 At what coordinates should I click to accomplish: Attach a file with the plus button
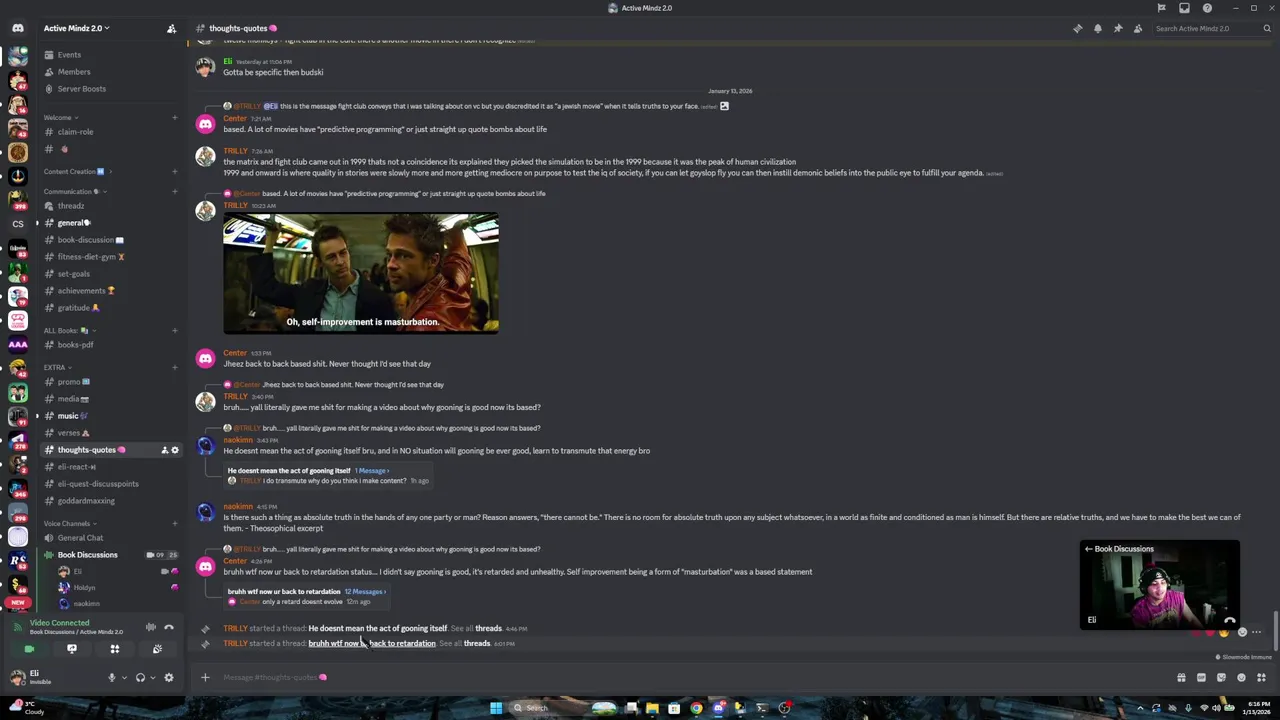point(205,677)
